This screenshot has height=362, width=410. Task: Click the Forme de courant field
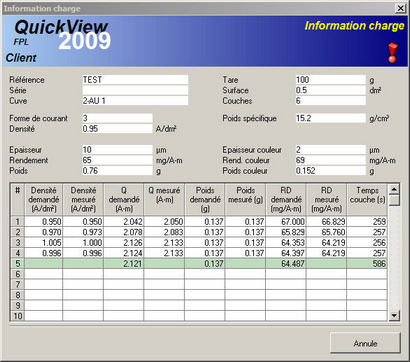click(117, 118)
